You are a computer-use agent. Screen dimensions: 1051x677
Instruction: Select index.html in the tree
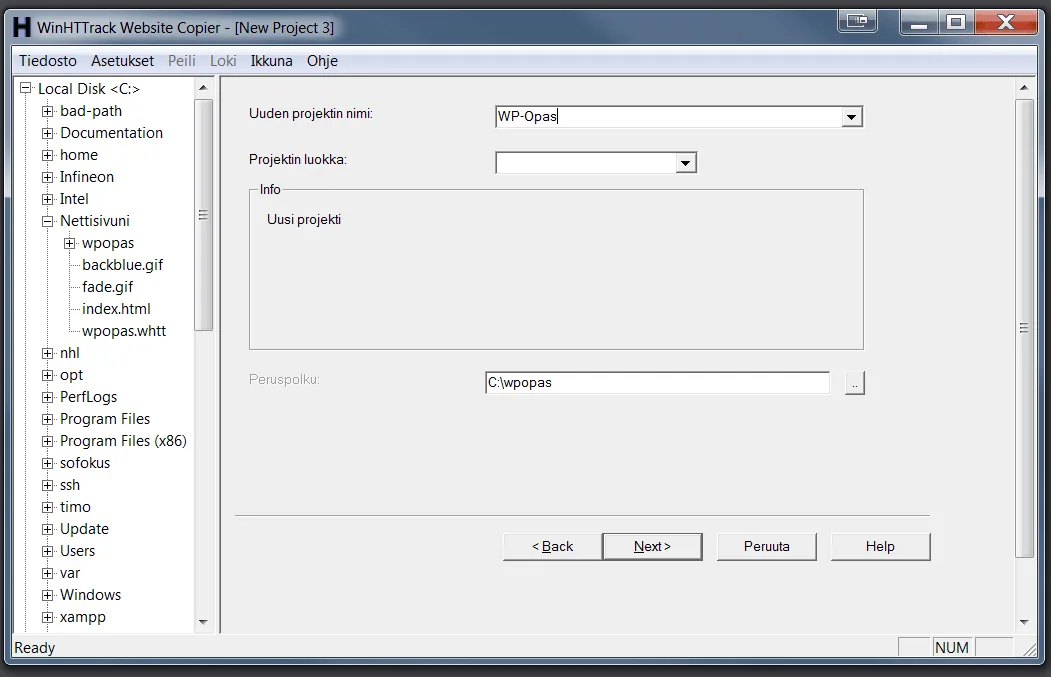tap(116, 309)
